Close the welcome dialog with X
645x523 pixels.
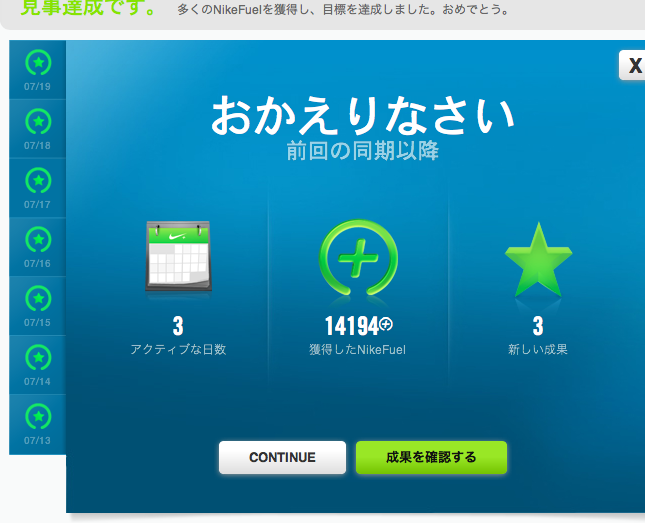coord(634,66)
